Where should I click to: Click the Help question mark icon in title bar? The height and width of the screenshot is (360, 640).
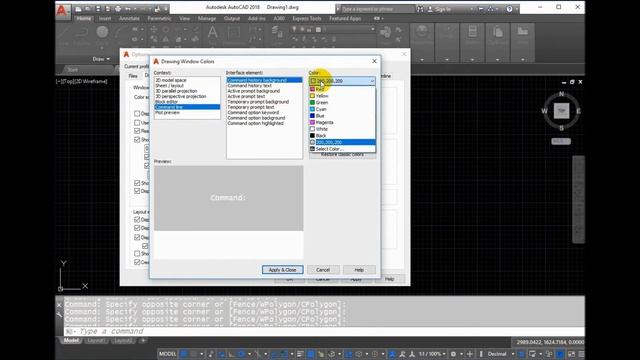click(x=509, y=9)
